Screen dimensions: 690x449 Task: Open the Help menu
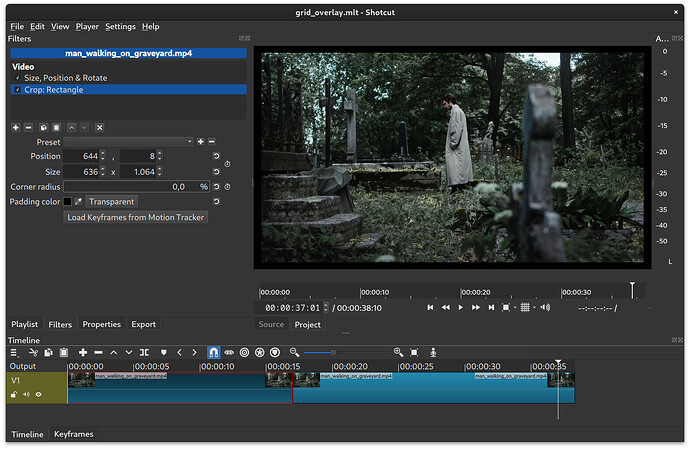tap(150, 26)
